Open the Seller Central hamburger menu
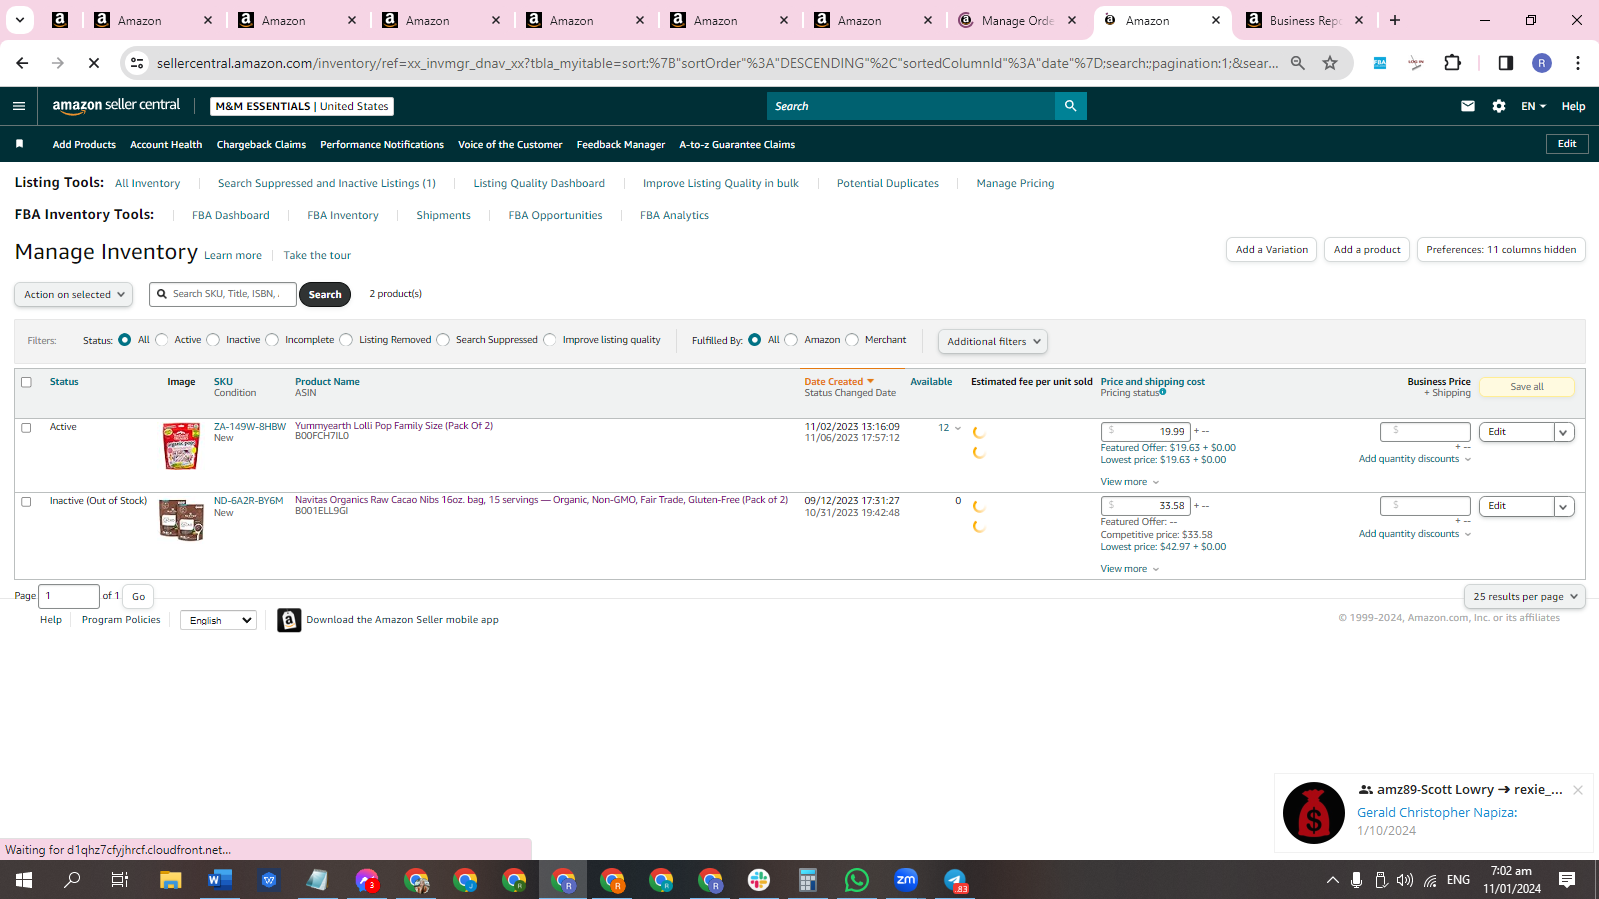This screenshot has width=1599, height=899. (x=19, y=106)
